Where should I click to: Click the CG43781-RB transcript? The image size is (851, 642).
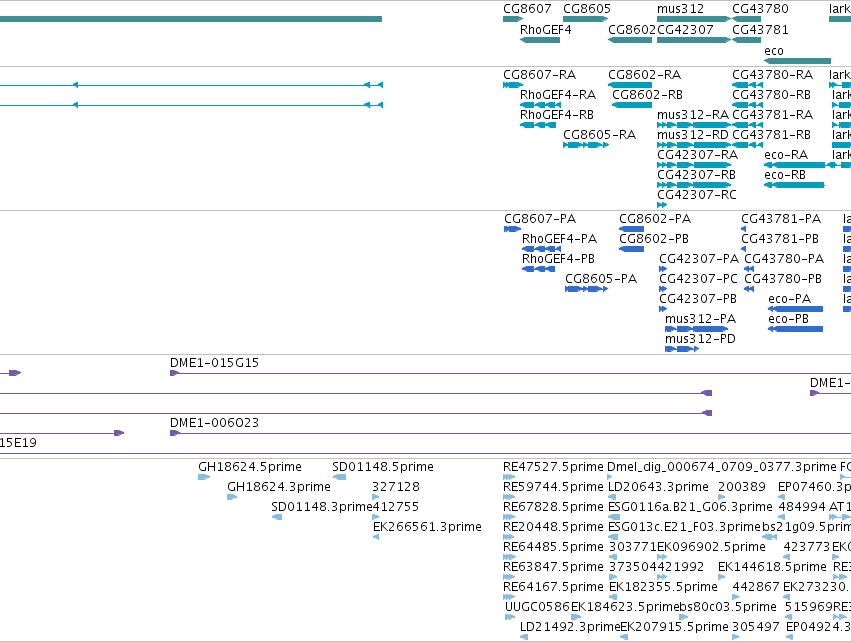click(x=747, y=145)
